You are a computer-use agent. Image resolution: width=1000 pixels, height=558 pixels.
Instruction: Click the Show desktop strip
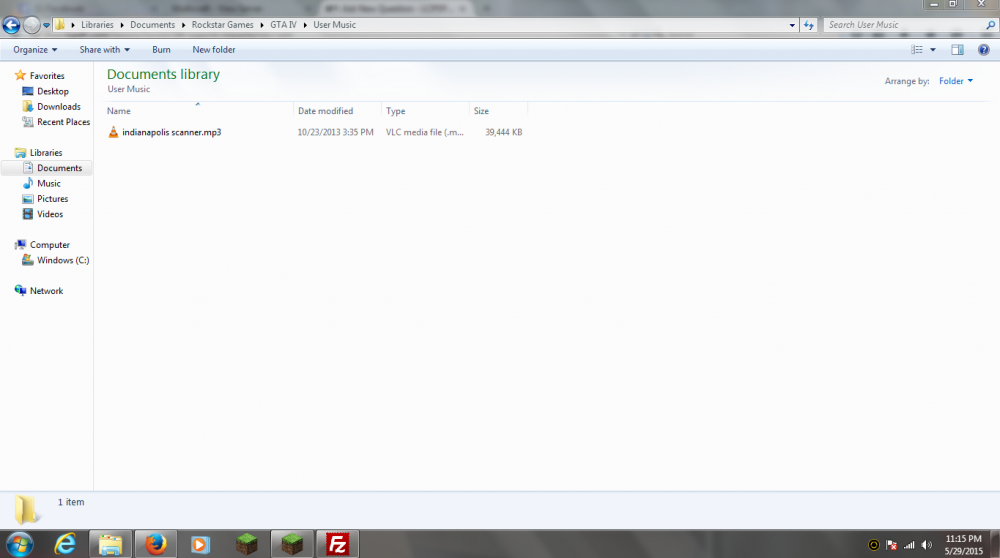click(995, 544)
